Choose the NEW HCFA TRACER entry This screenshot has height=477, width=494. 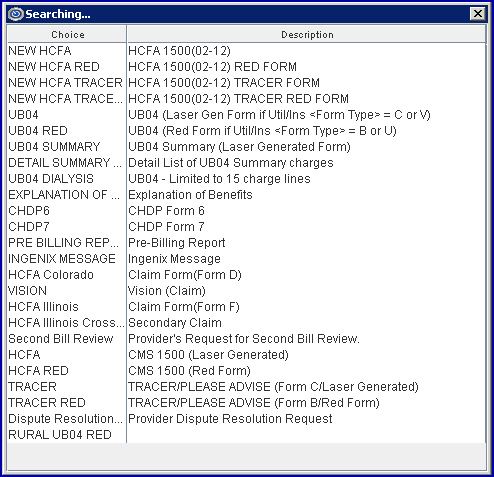tap(246, 83)
